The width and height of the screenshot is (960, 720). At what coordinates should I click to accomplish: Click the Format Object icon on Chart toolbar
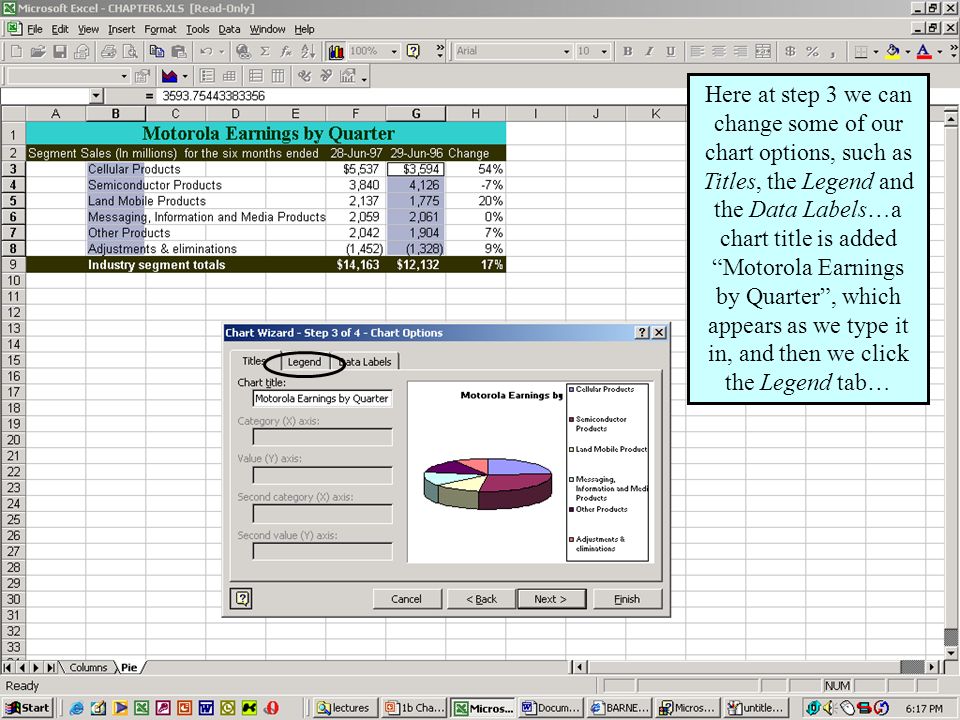click(142, 76)
